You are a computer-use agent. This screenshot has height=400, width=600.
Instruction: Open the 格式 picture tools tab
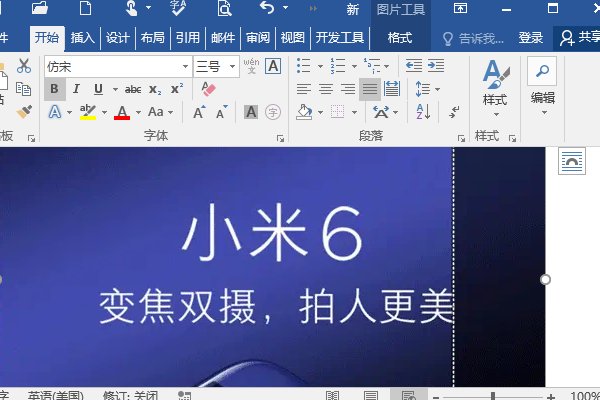pos(400,38)
